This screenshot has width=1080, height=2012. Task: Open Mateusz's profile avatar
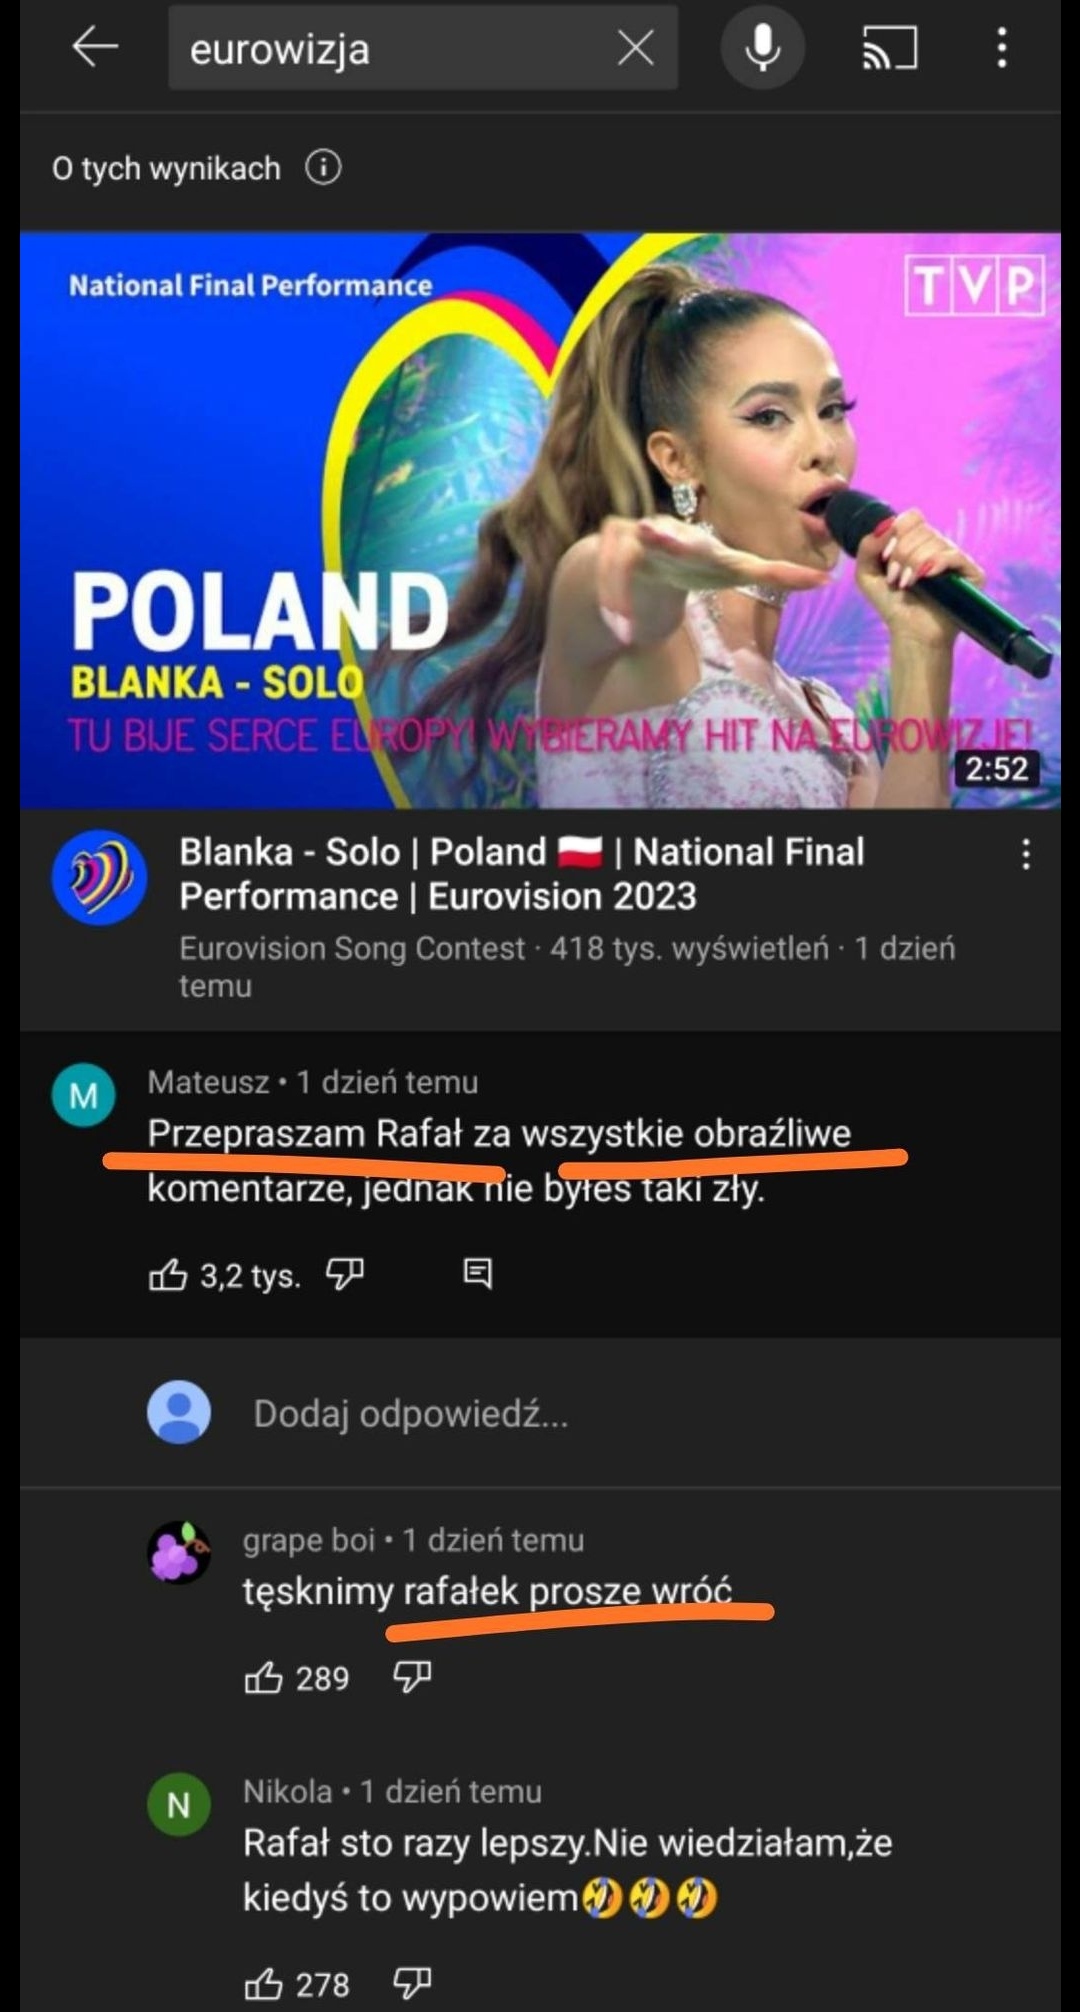click(x=83, y=1095)
